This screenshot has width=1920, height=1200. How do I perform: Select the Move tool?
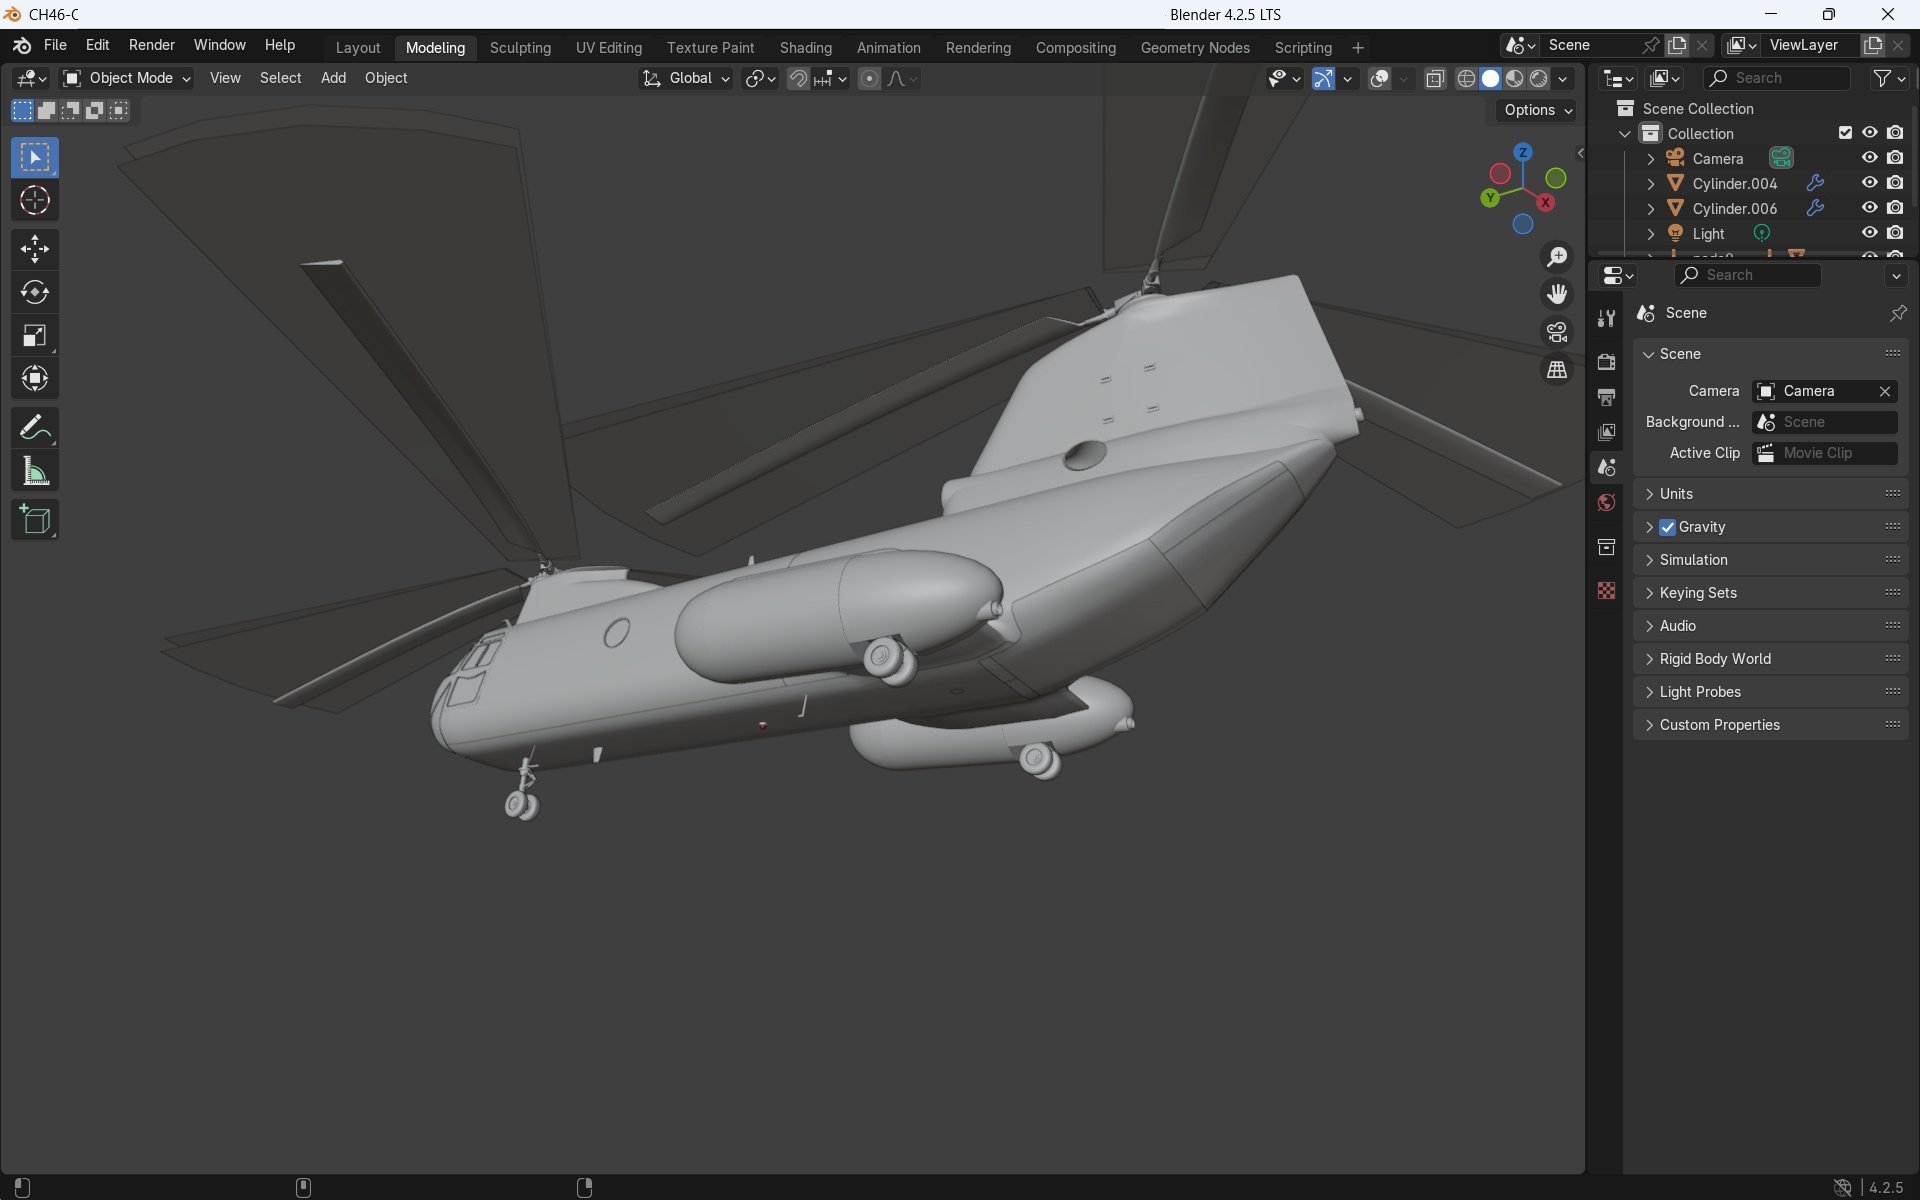coord(34,248)
